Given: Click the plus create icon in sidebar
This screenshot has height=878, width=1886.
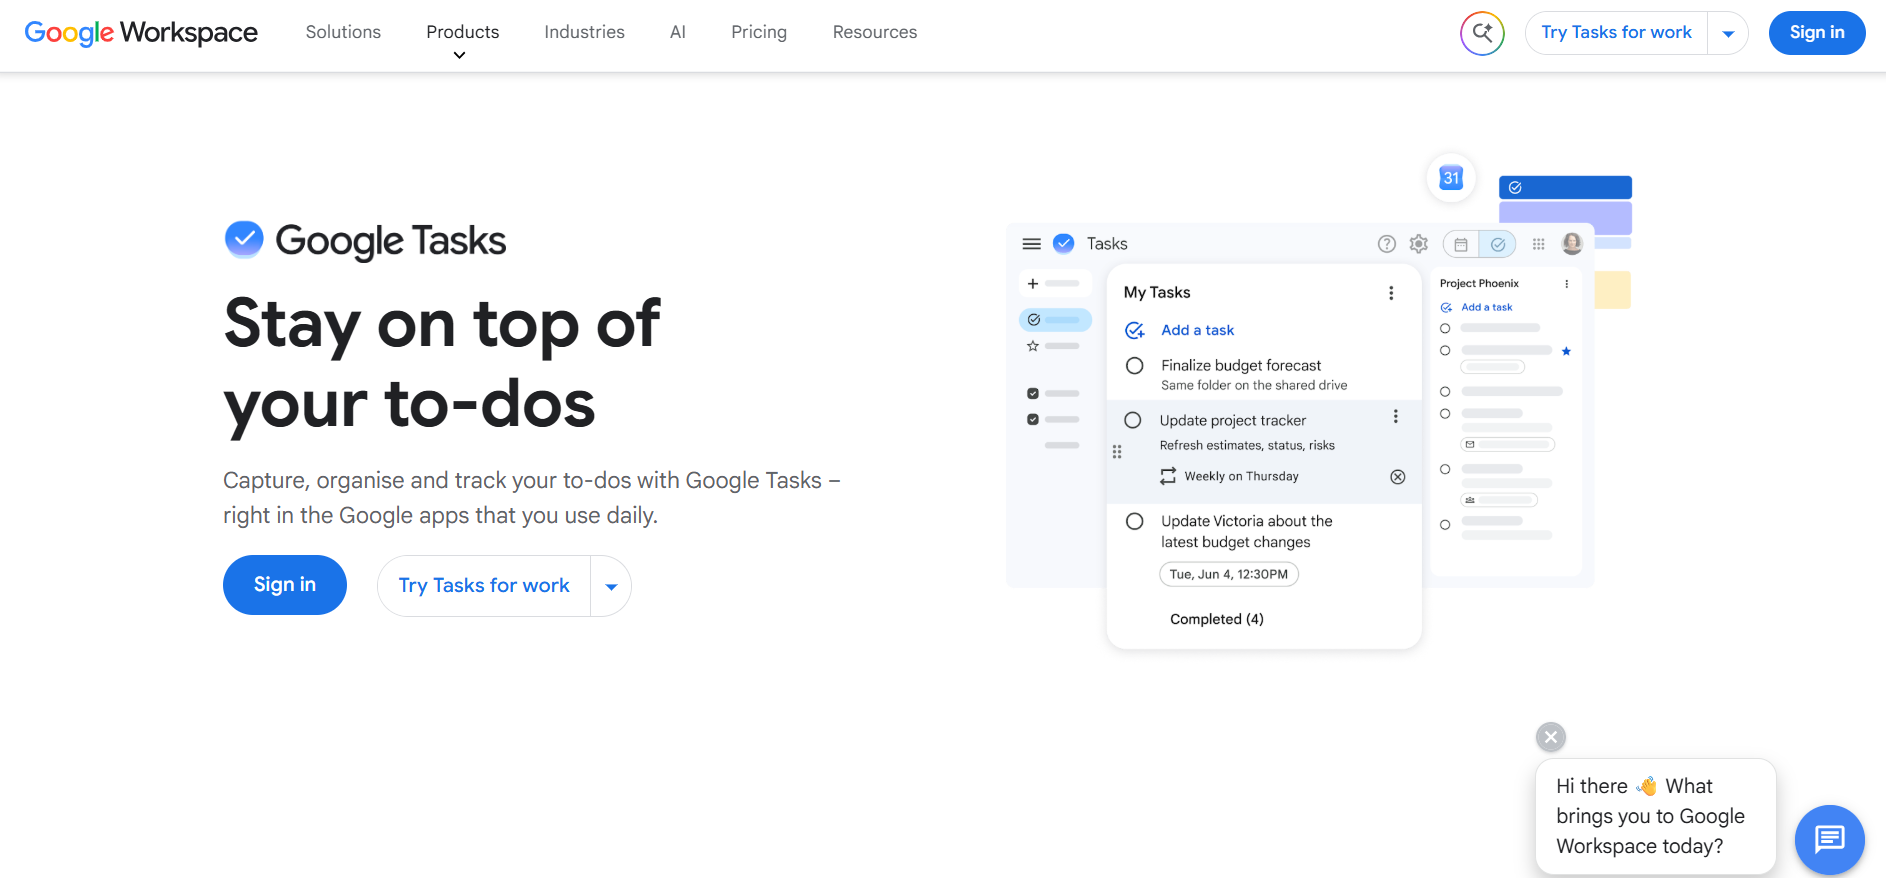Looking at the screenshot, I should pyautogui.click(x=1033, y=284).
